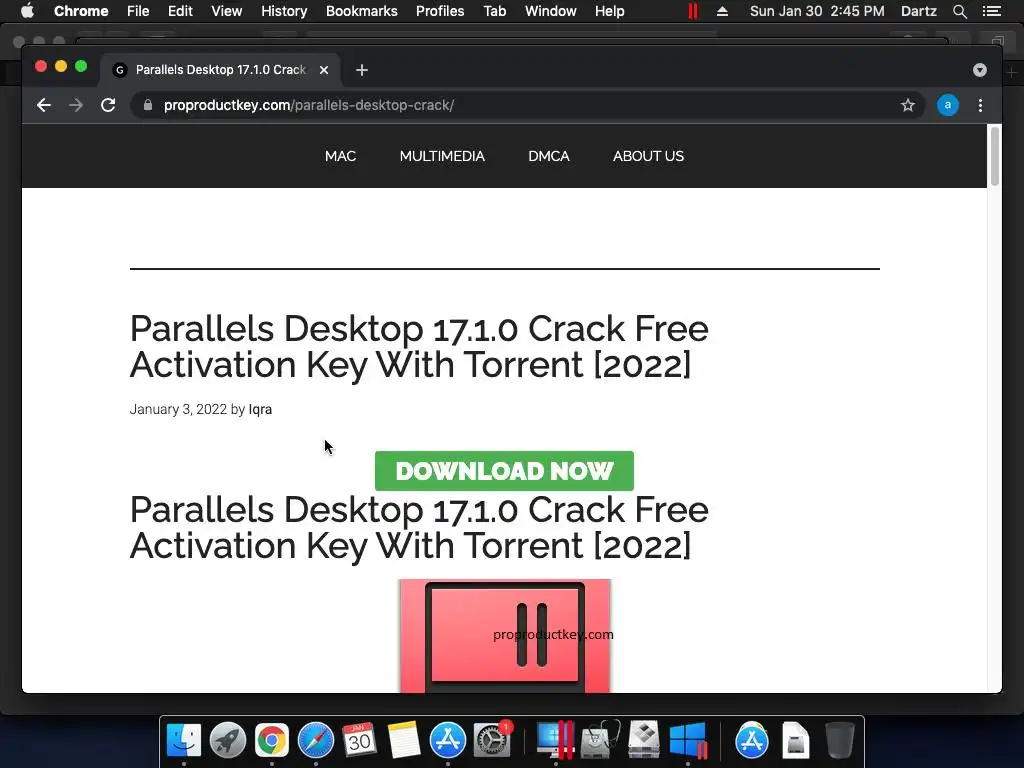
Task: Close the Parallels Desktop 17.1.0 Crack tab
Action: pyautogui.click(x=324, y=70)
